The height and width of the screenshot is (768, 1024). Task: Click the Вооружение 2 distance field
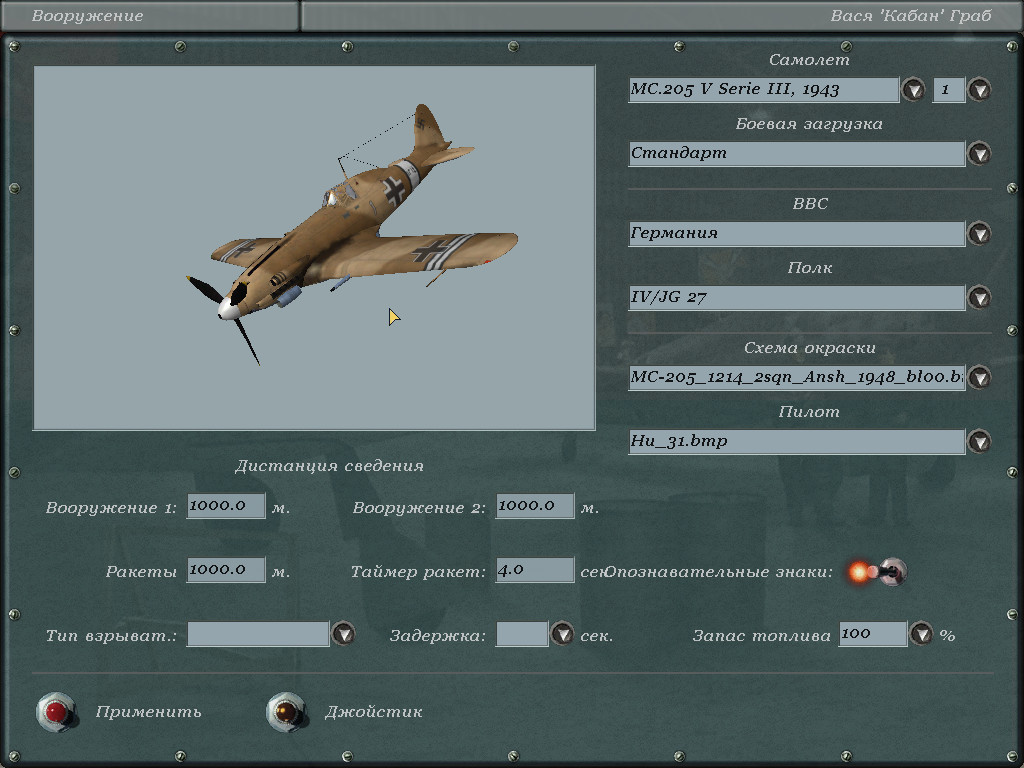[534, 506]
